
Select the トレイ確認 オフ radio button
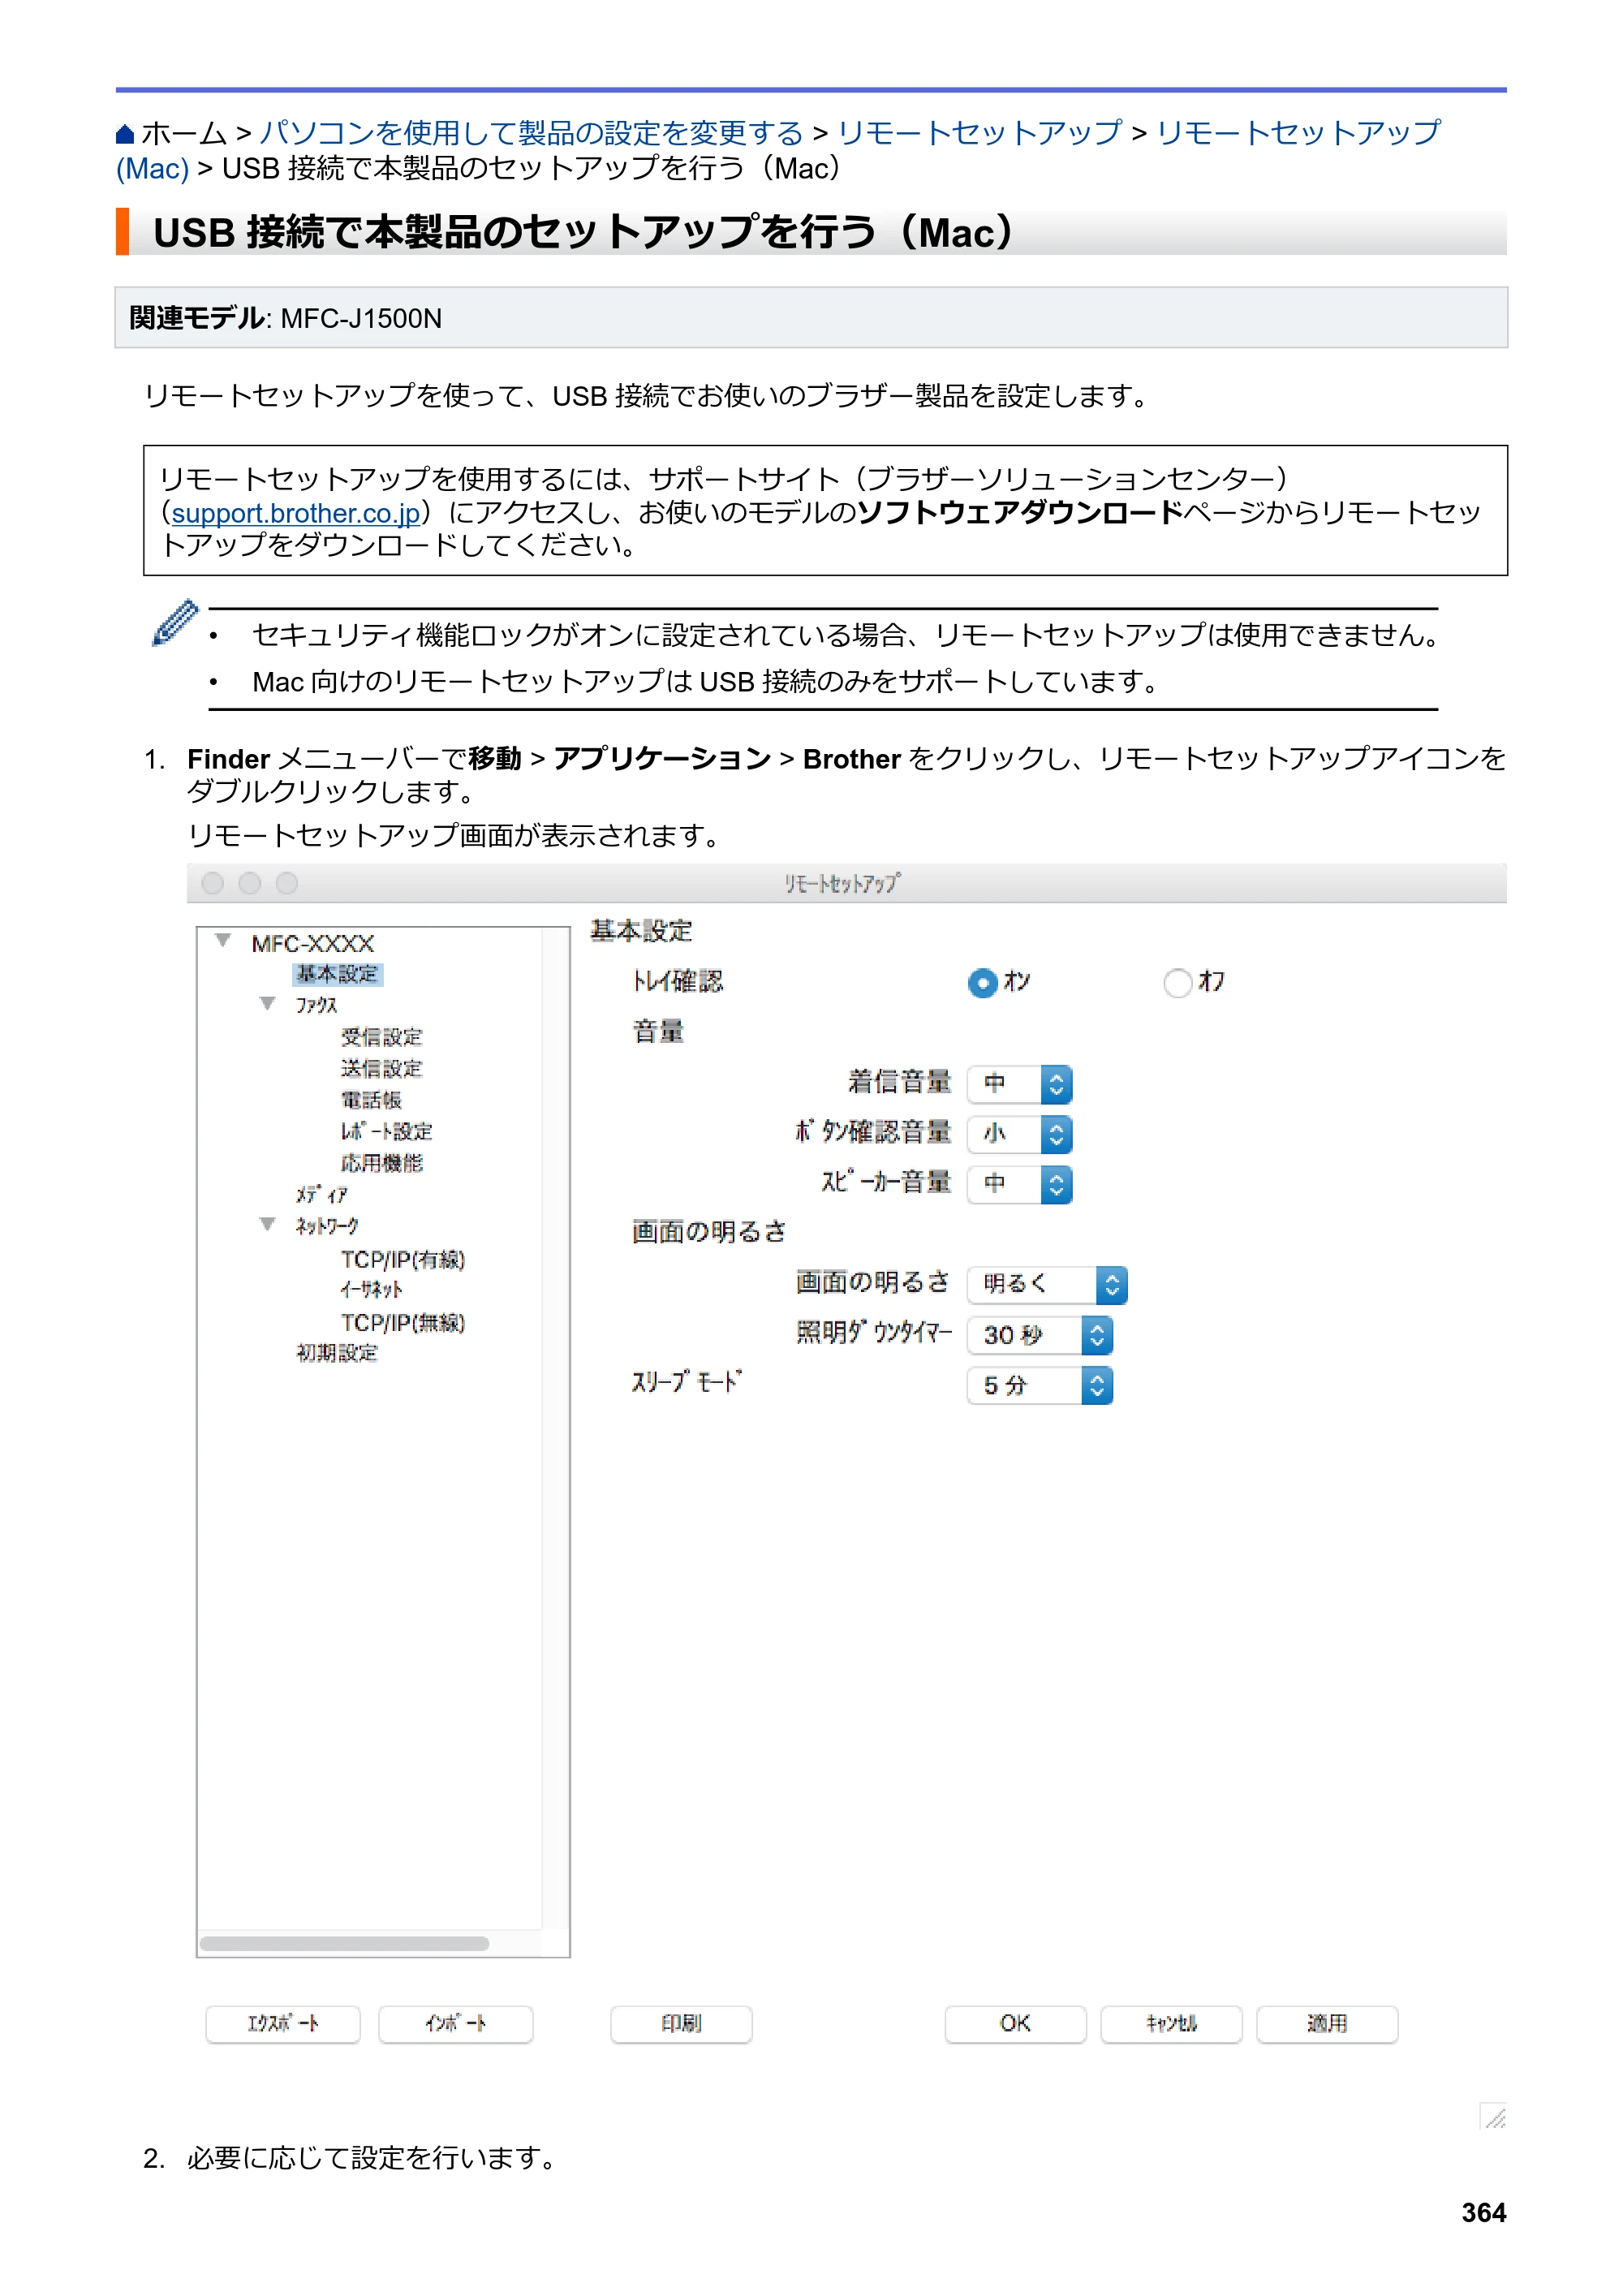coord(1178,983)
